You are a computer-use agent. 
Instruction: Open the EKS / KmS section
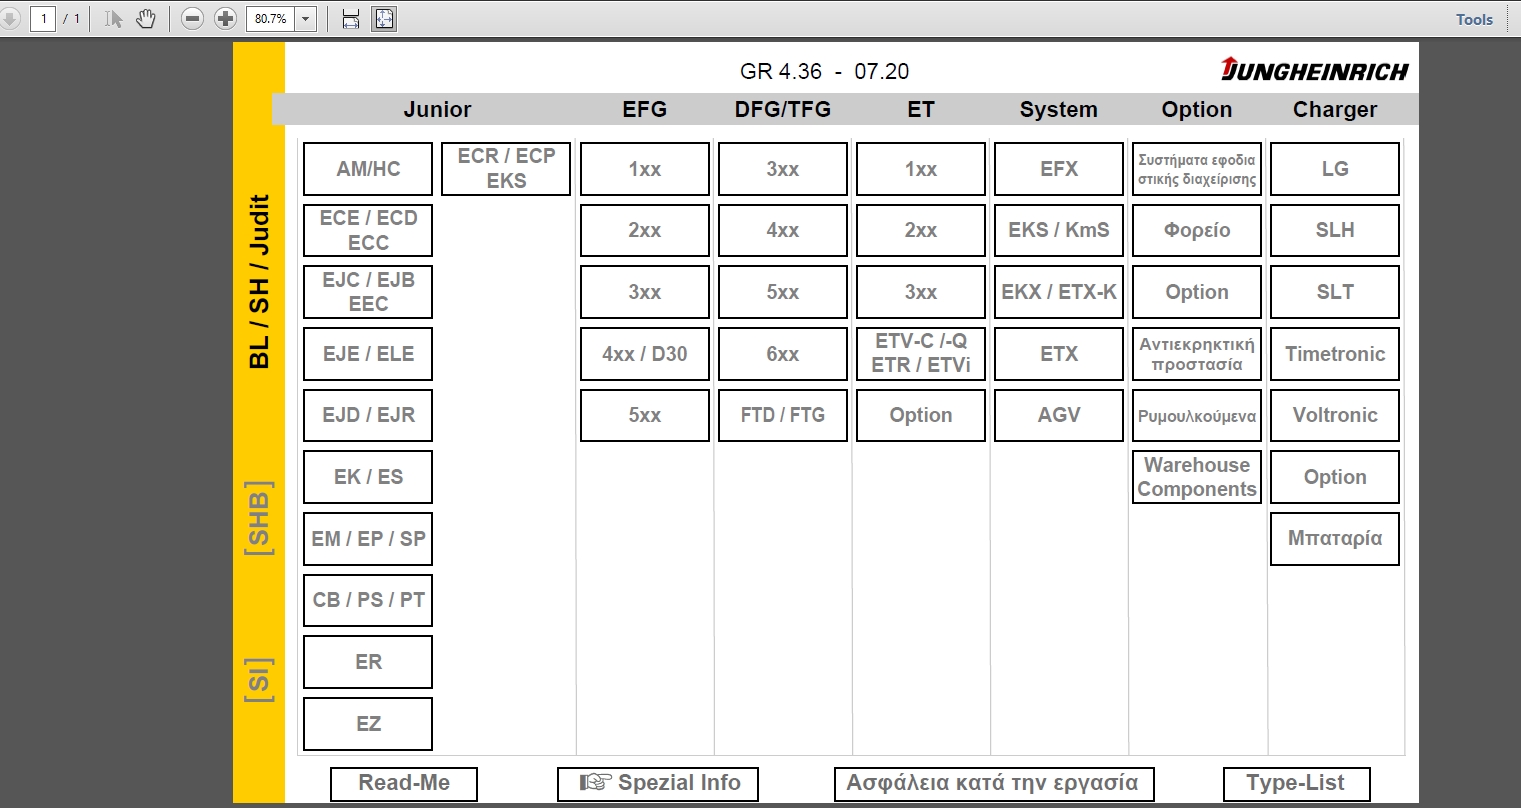(x=1059, y=230)
